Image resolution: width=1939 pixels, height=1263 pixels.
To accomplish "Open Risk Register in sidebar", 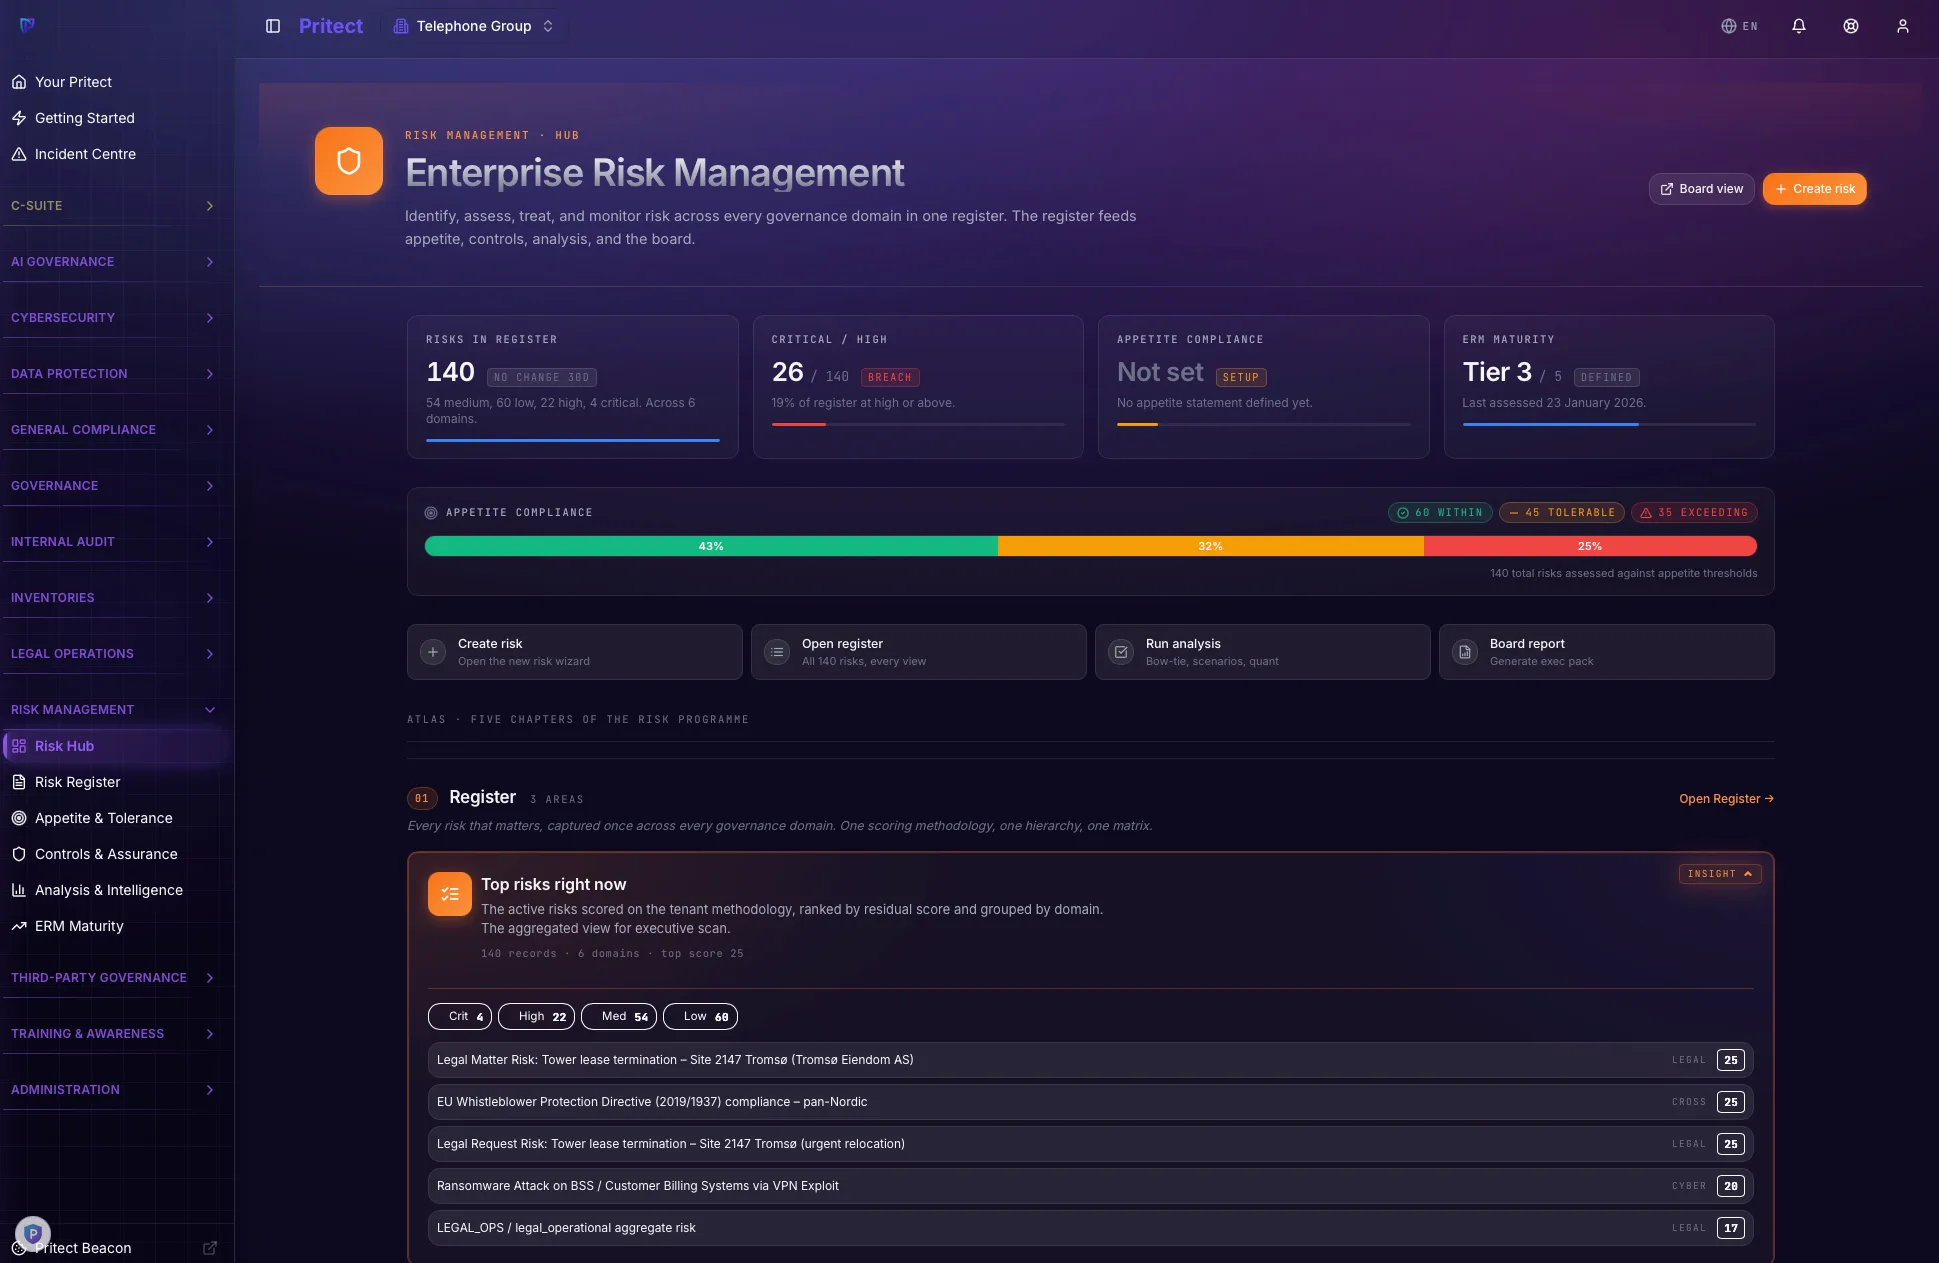I will click(114, 782).
